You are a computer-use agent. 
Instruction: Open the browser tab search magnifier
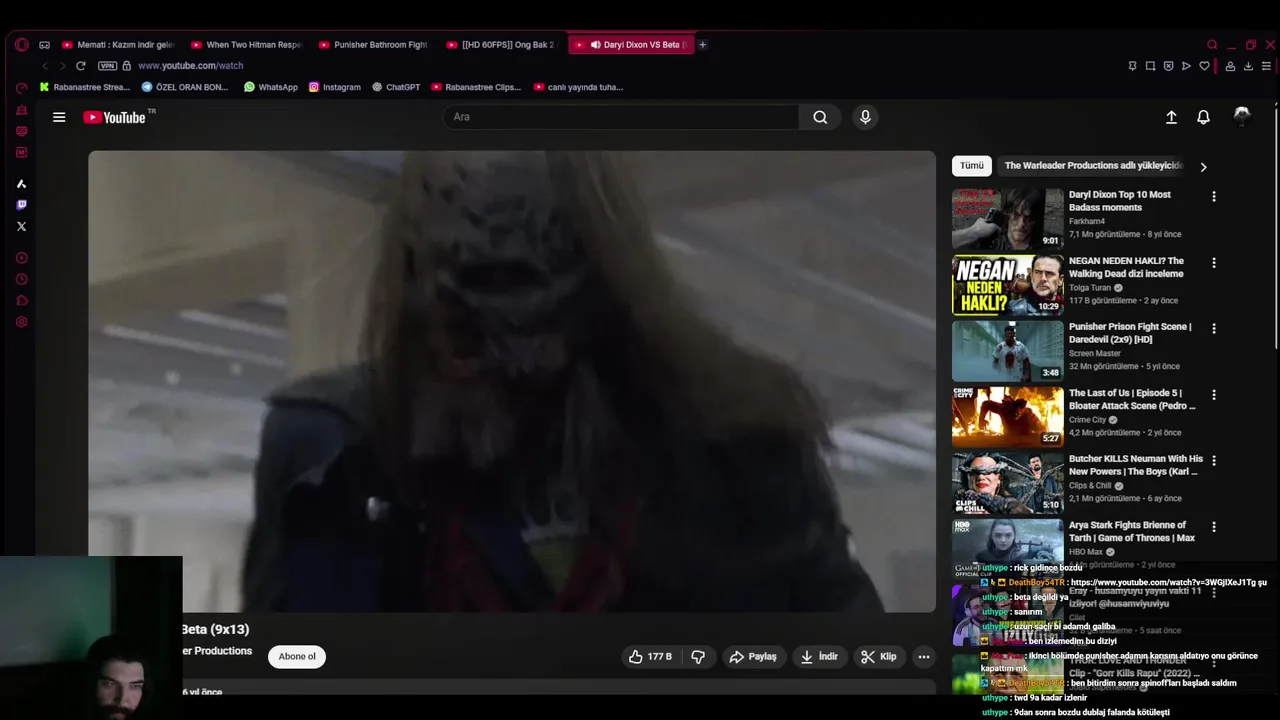pos(1212,45)
